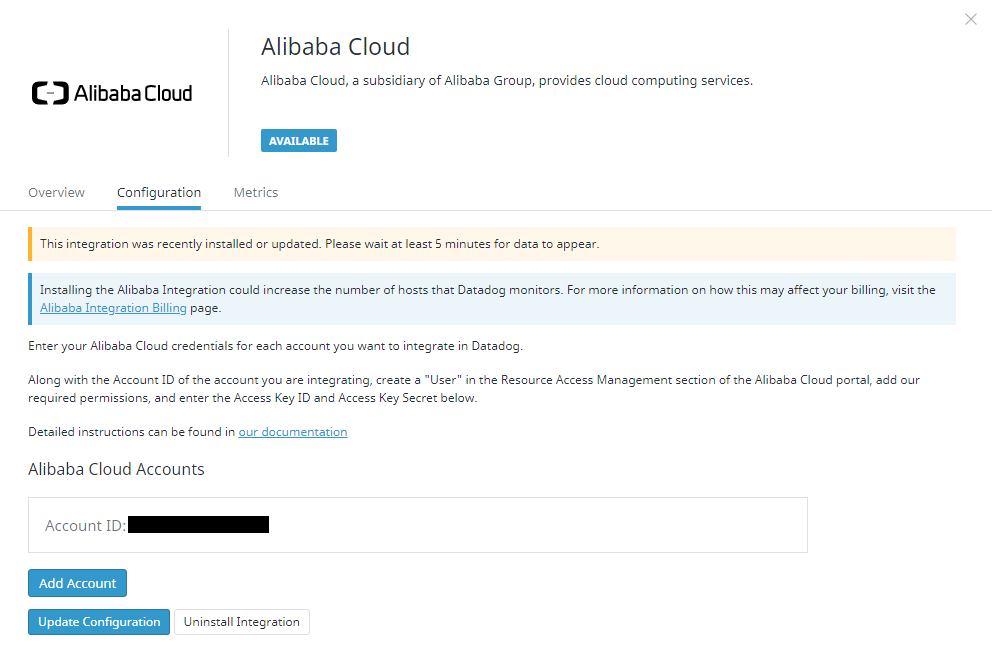
Task: Click the 'Installing the Alibaba Integration' billing notice
Action: (492, 299)
